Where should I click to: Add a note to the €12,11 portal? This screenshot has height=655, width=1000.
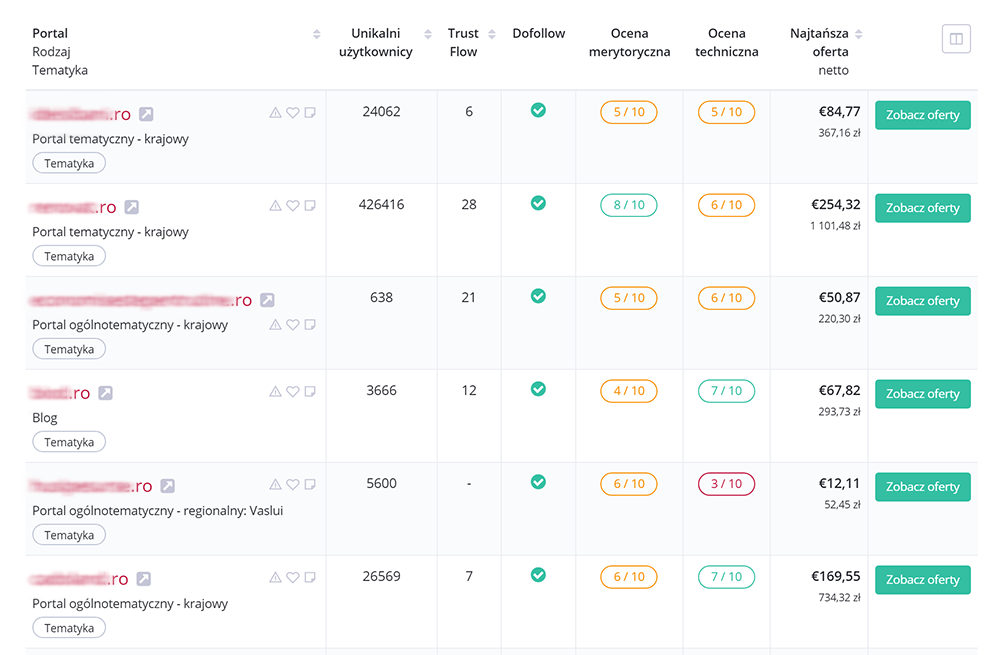[x=310, y=485]
